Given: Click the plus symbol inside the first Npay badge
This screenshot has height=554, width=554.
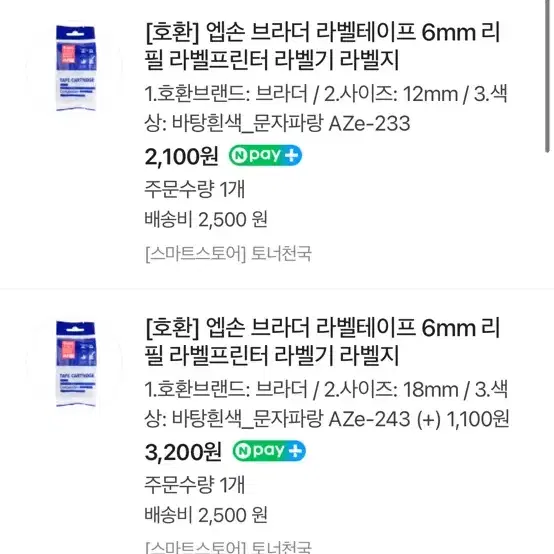Looking at the screenshot, I should [x=292, y=155].
